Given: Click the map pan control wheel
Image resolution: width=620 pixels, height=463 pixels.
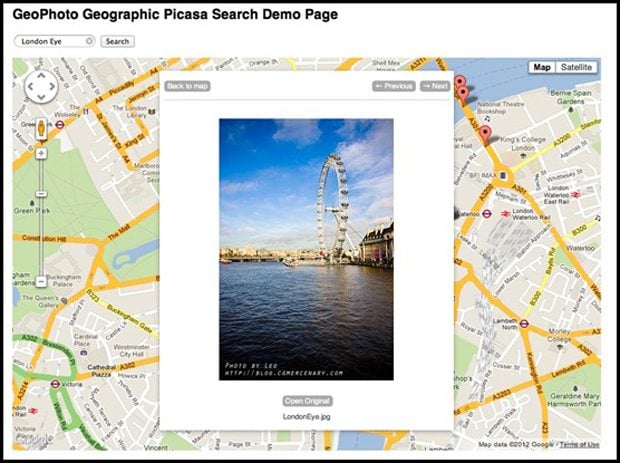Looking at the screenshot, I should (41, 88).
